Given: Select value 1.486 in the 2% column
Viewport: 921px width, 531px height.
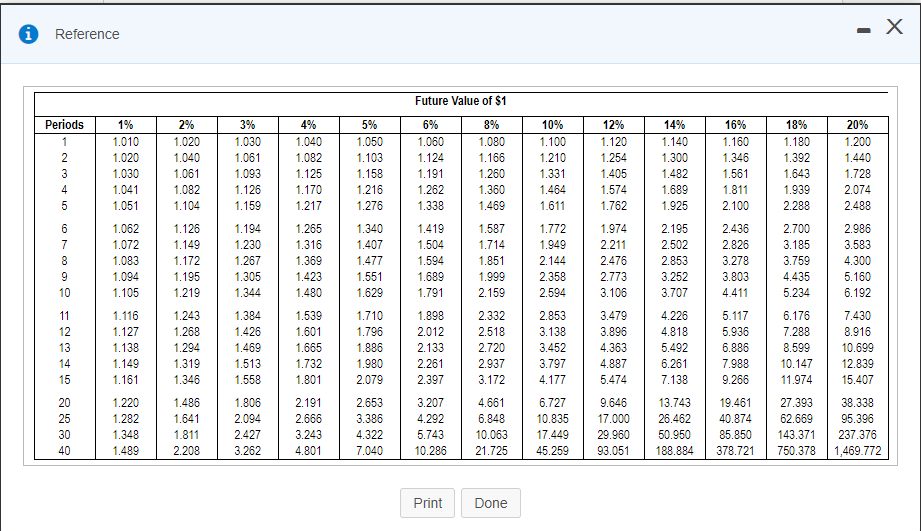Looking at the screenshot, I should coord(186,403).
